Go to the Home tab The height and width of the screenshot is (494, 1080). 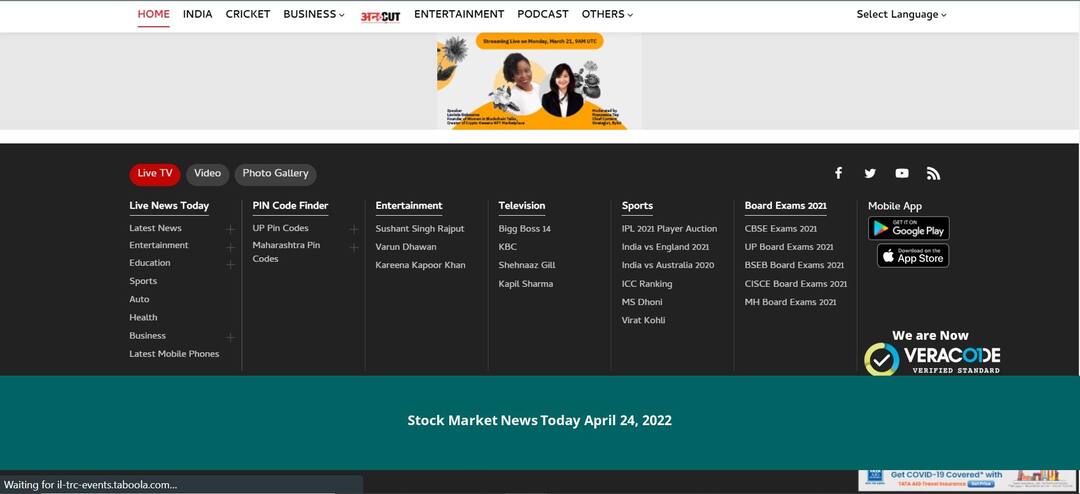(x=154, y=14)
